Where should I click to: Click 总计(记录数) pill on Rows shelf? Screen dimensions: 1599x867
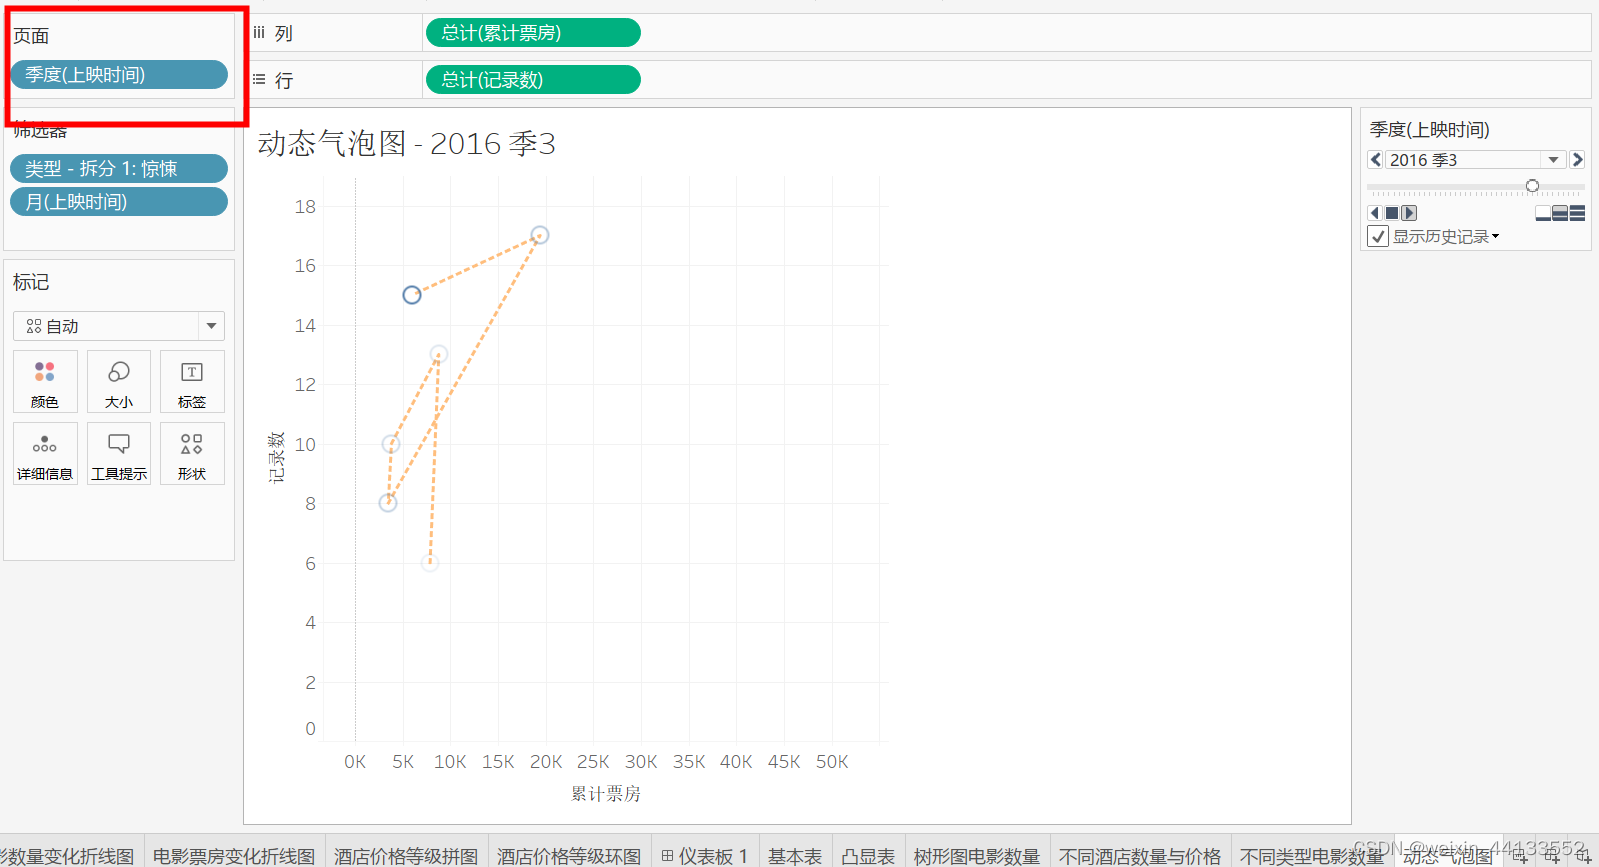[533, 80]
